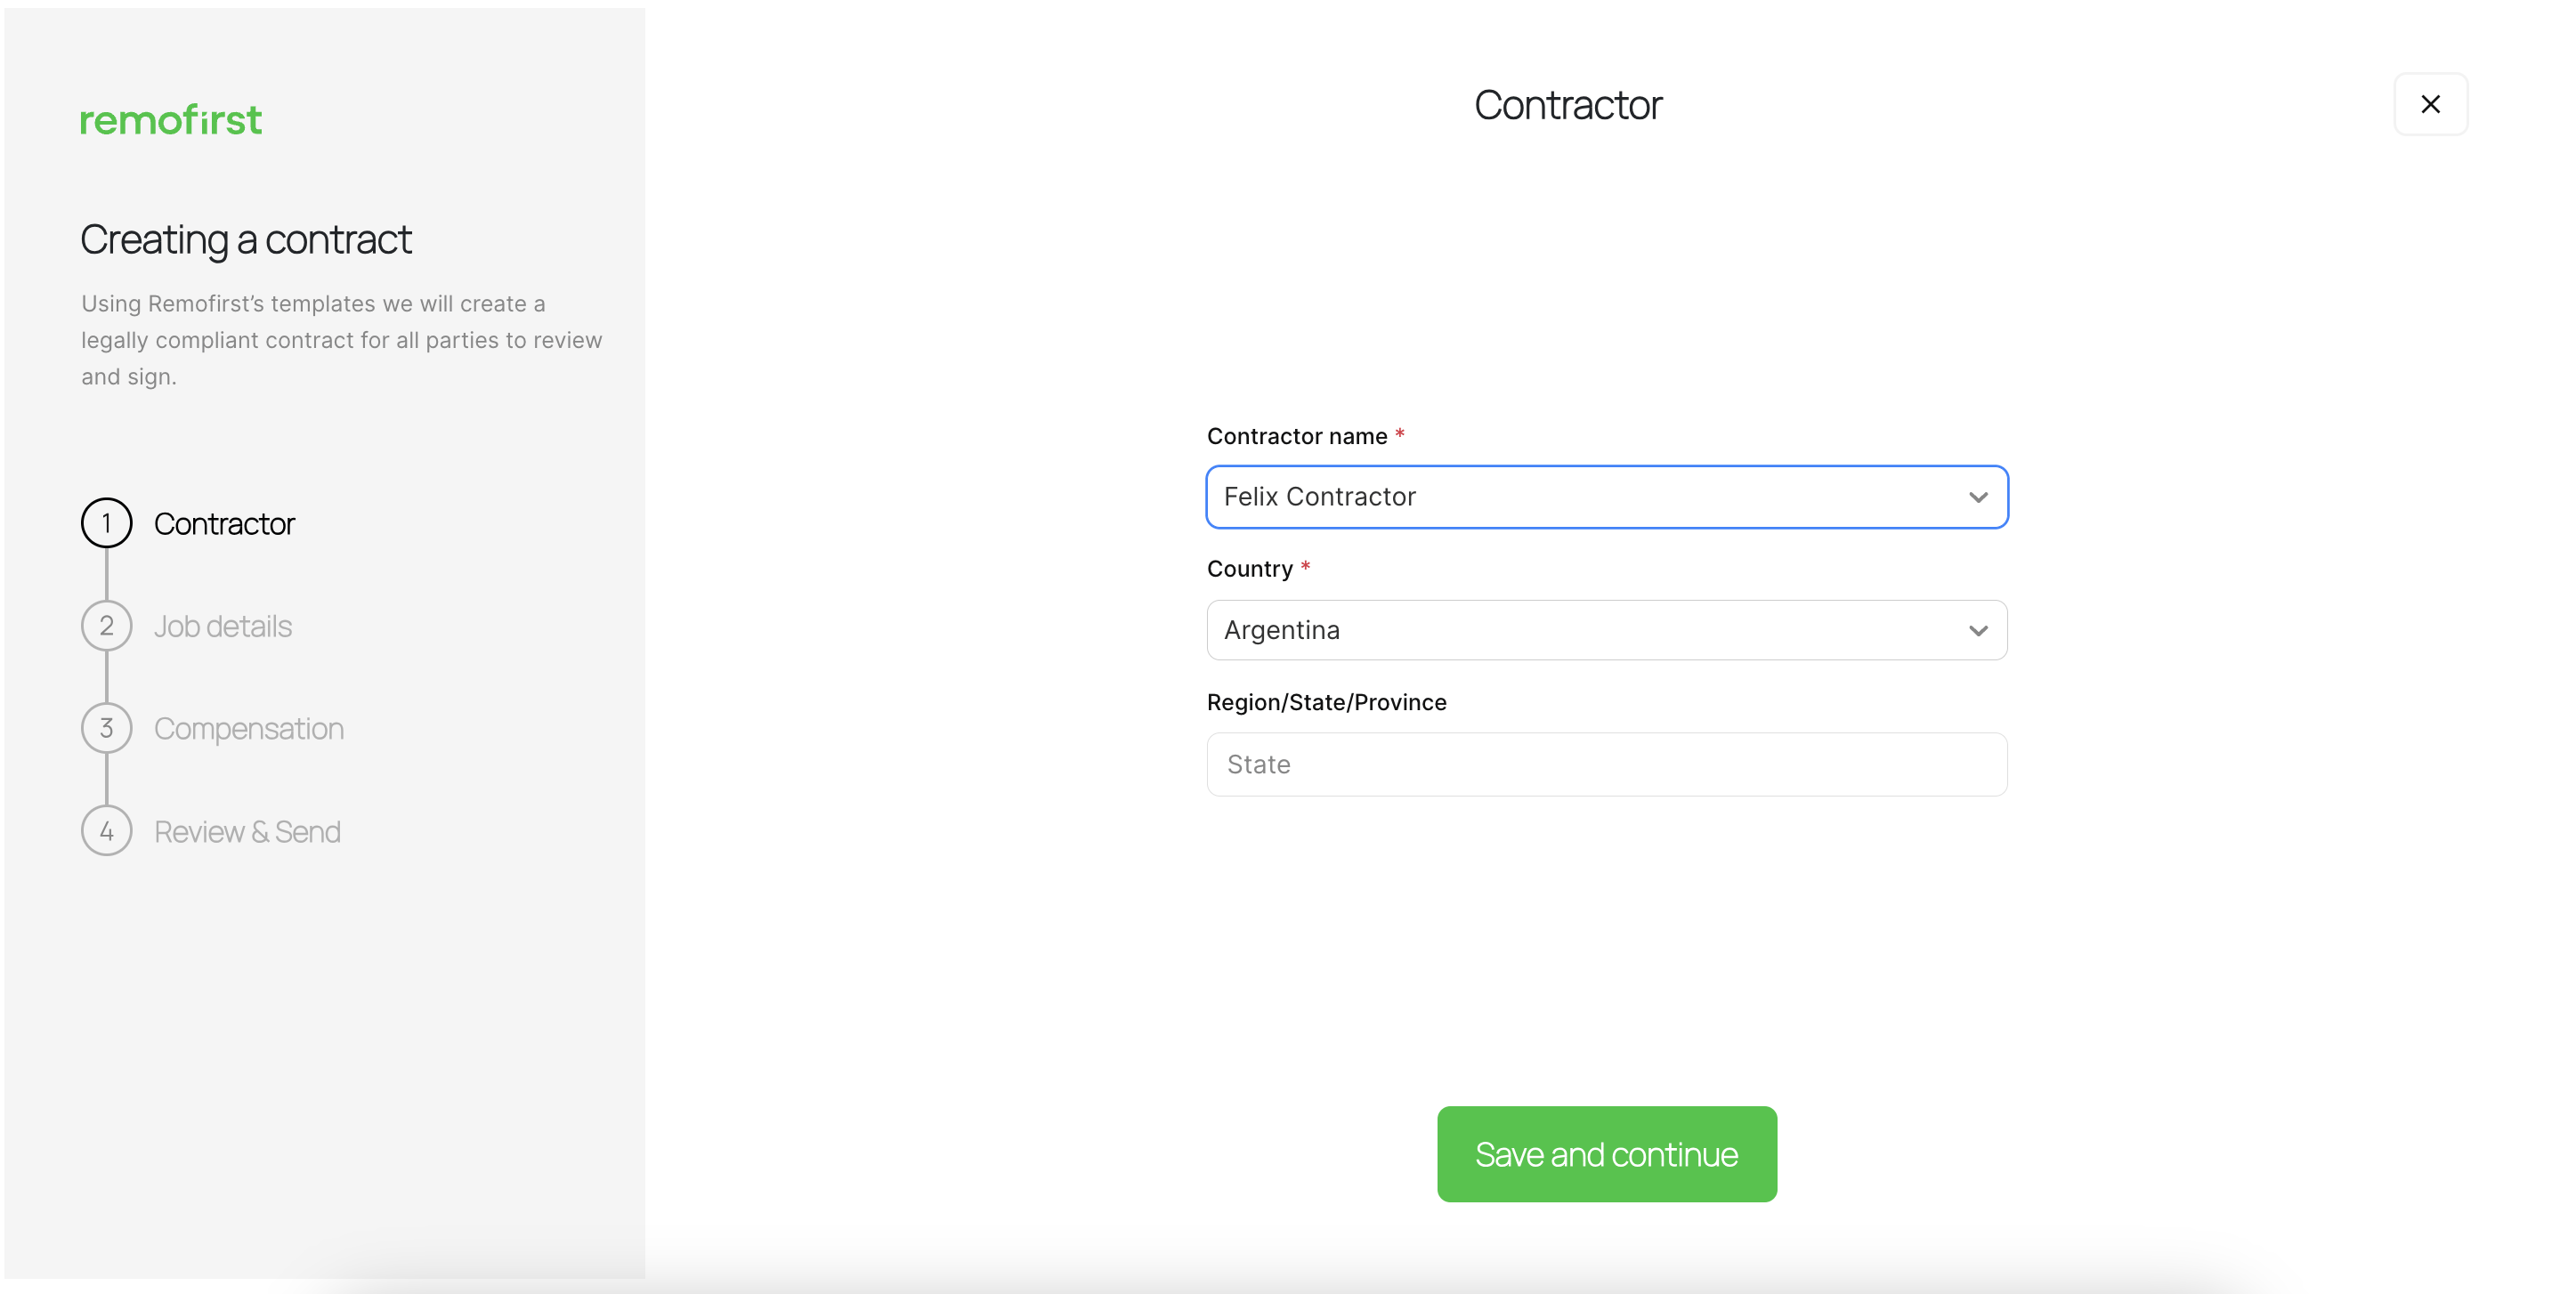Click step 1 circle icon
This screenshot has width=2576, height=1294.
(106, 523)
